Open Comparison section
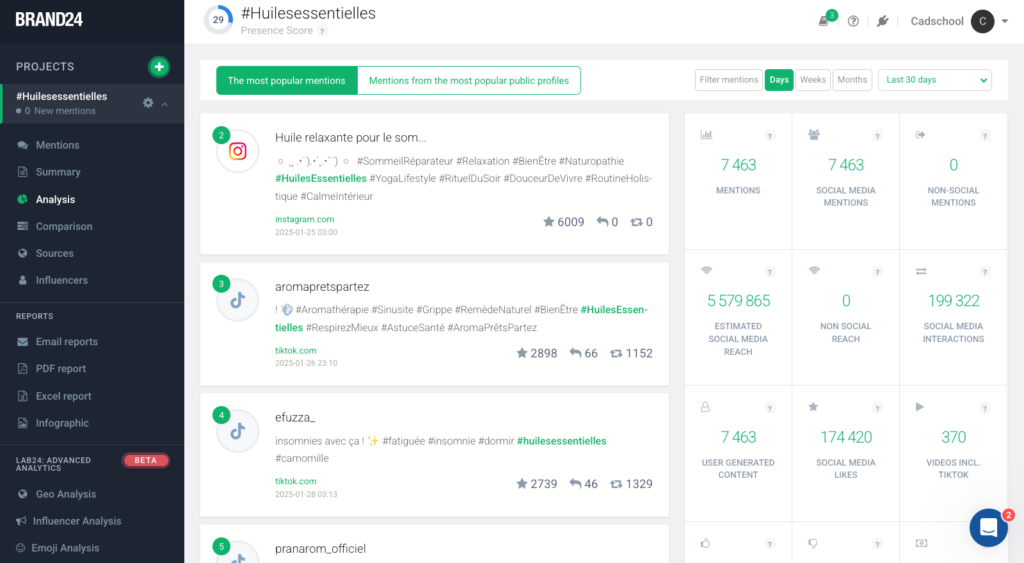This screenshot has width=1024, height=563. (x=64, y=226)
